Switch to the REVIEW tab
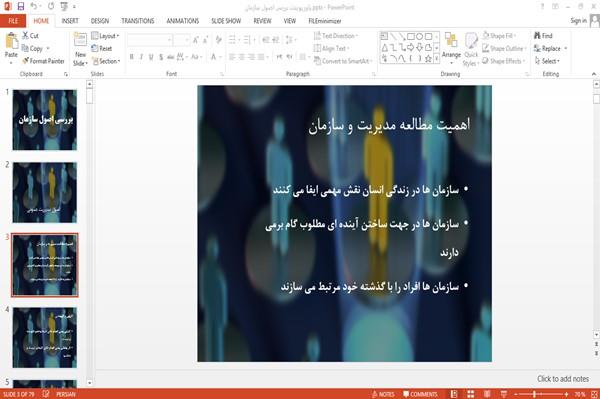The height and width of the screenshot is (399, 600). point(262,21)
